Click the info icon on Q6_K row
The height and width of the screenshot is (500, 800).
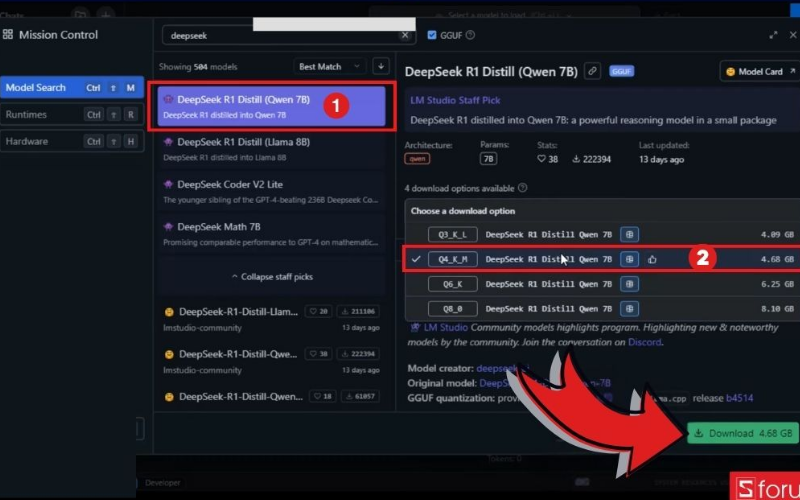pyautogui.click(x=629, y=284)
